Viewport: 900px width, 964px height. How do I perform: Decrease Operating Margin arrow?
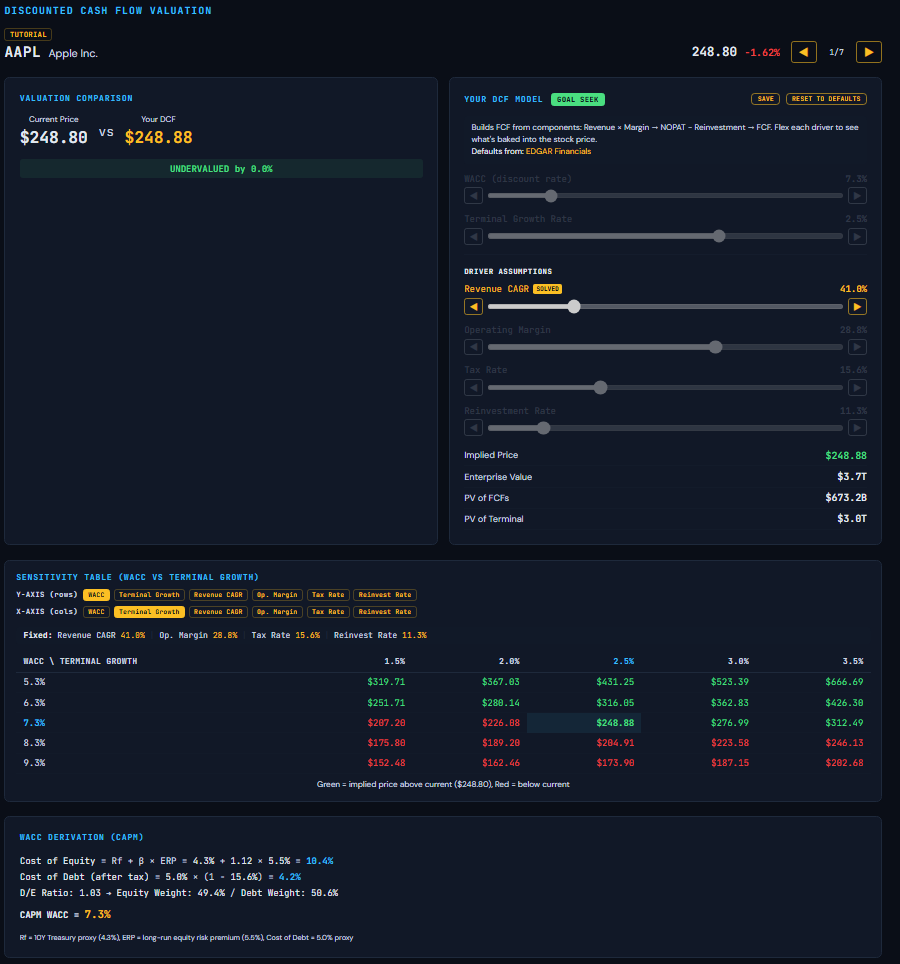(x=473, y=347)
